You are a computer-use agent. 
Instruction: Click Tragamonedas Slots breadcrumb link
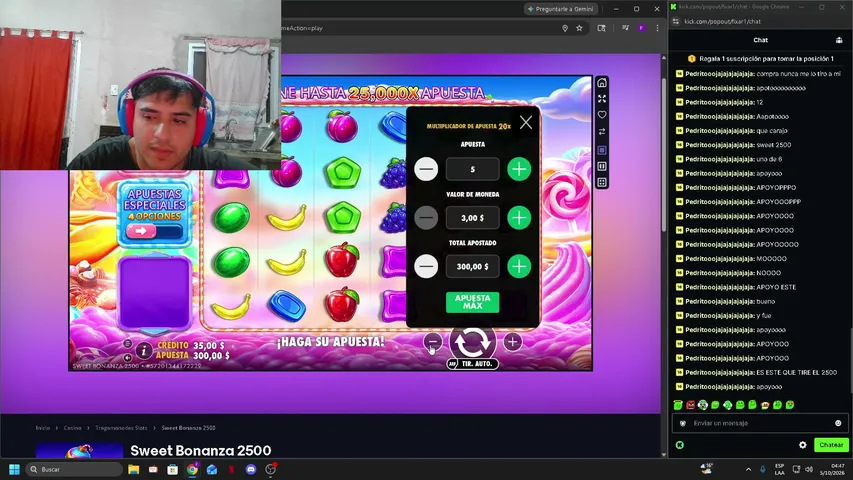(121, 428)
